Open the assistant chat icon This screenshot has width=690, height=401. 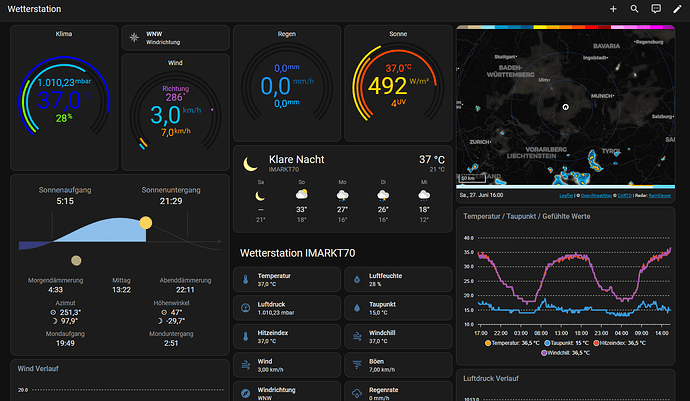pyautogui.click(x=656, y=9)
